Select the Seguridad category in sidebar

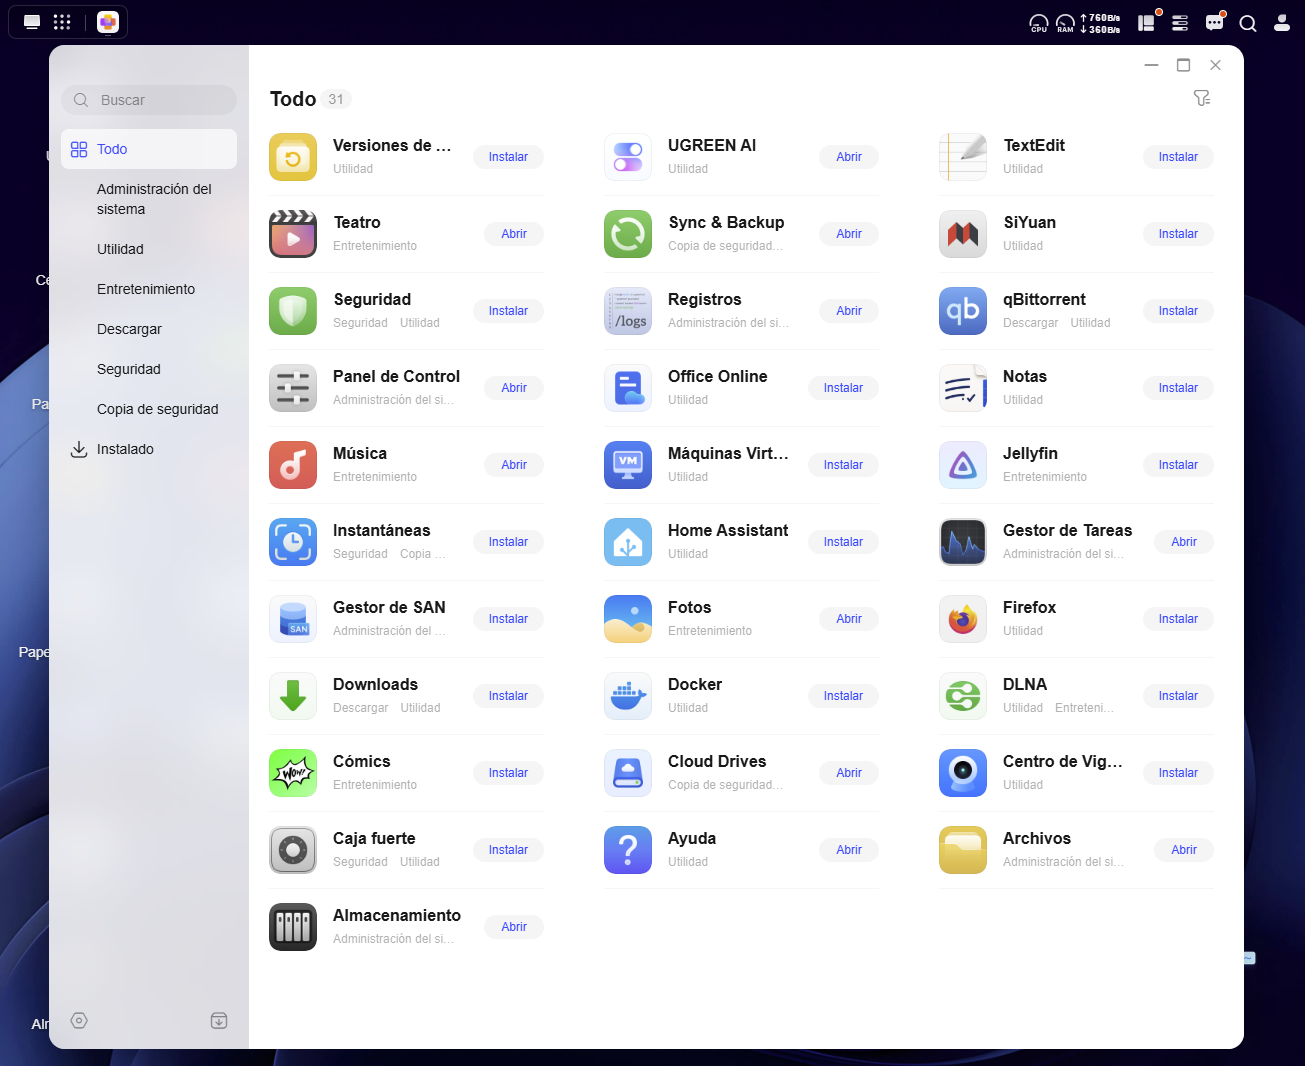click(149, 369)
